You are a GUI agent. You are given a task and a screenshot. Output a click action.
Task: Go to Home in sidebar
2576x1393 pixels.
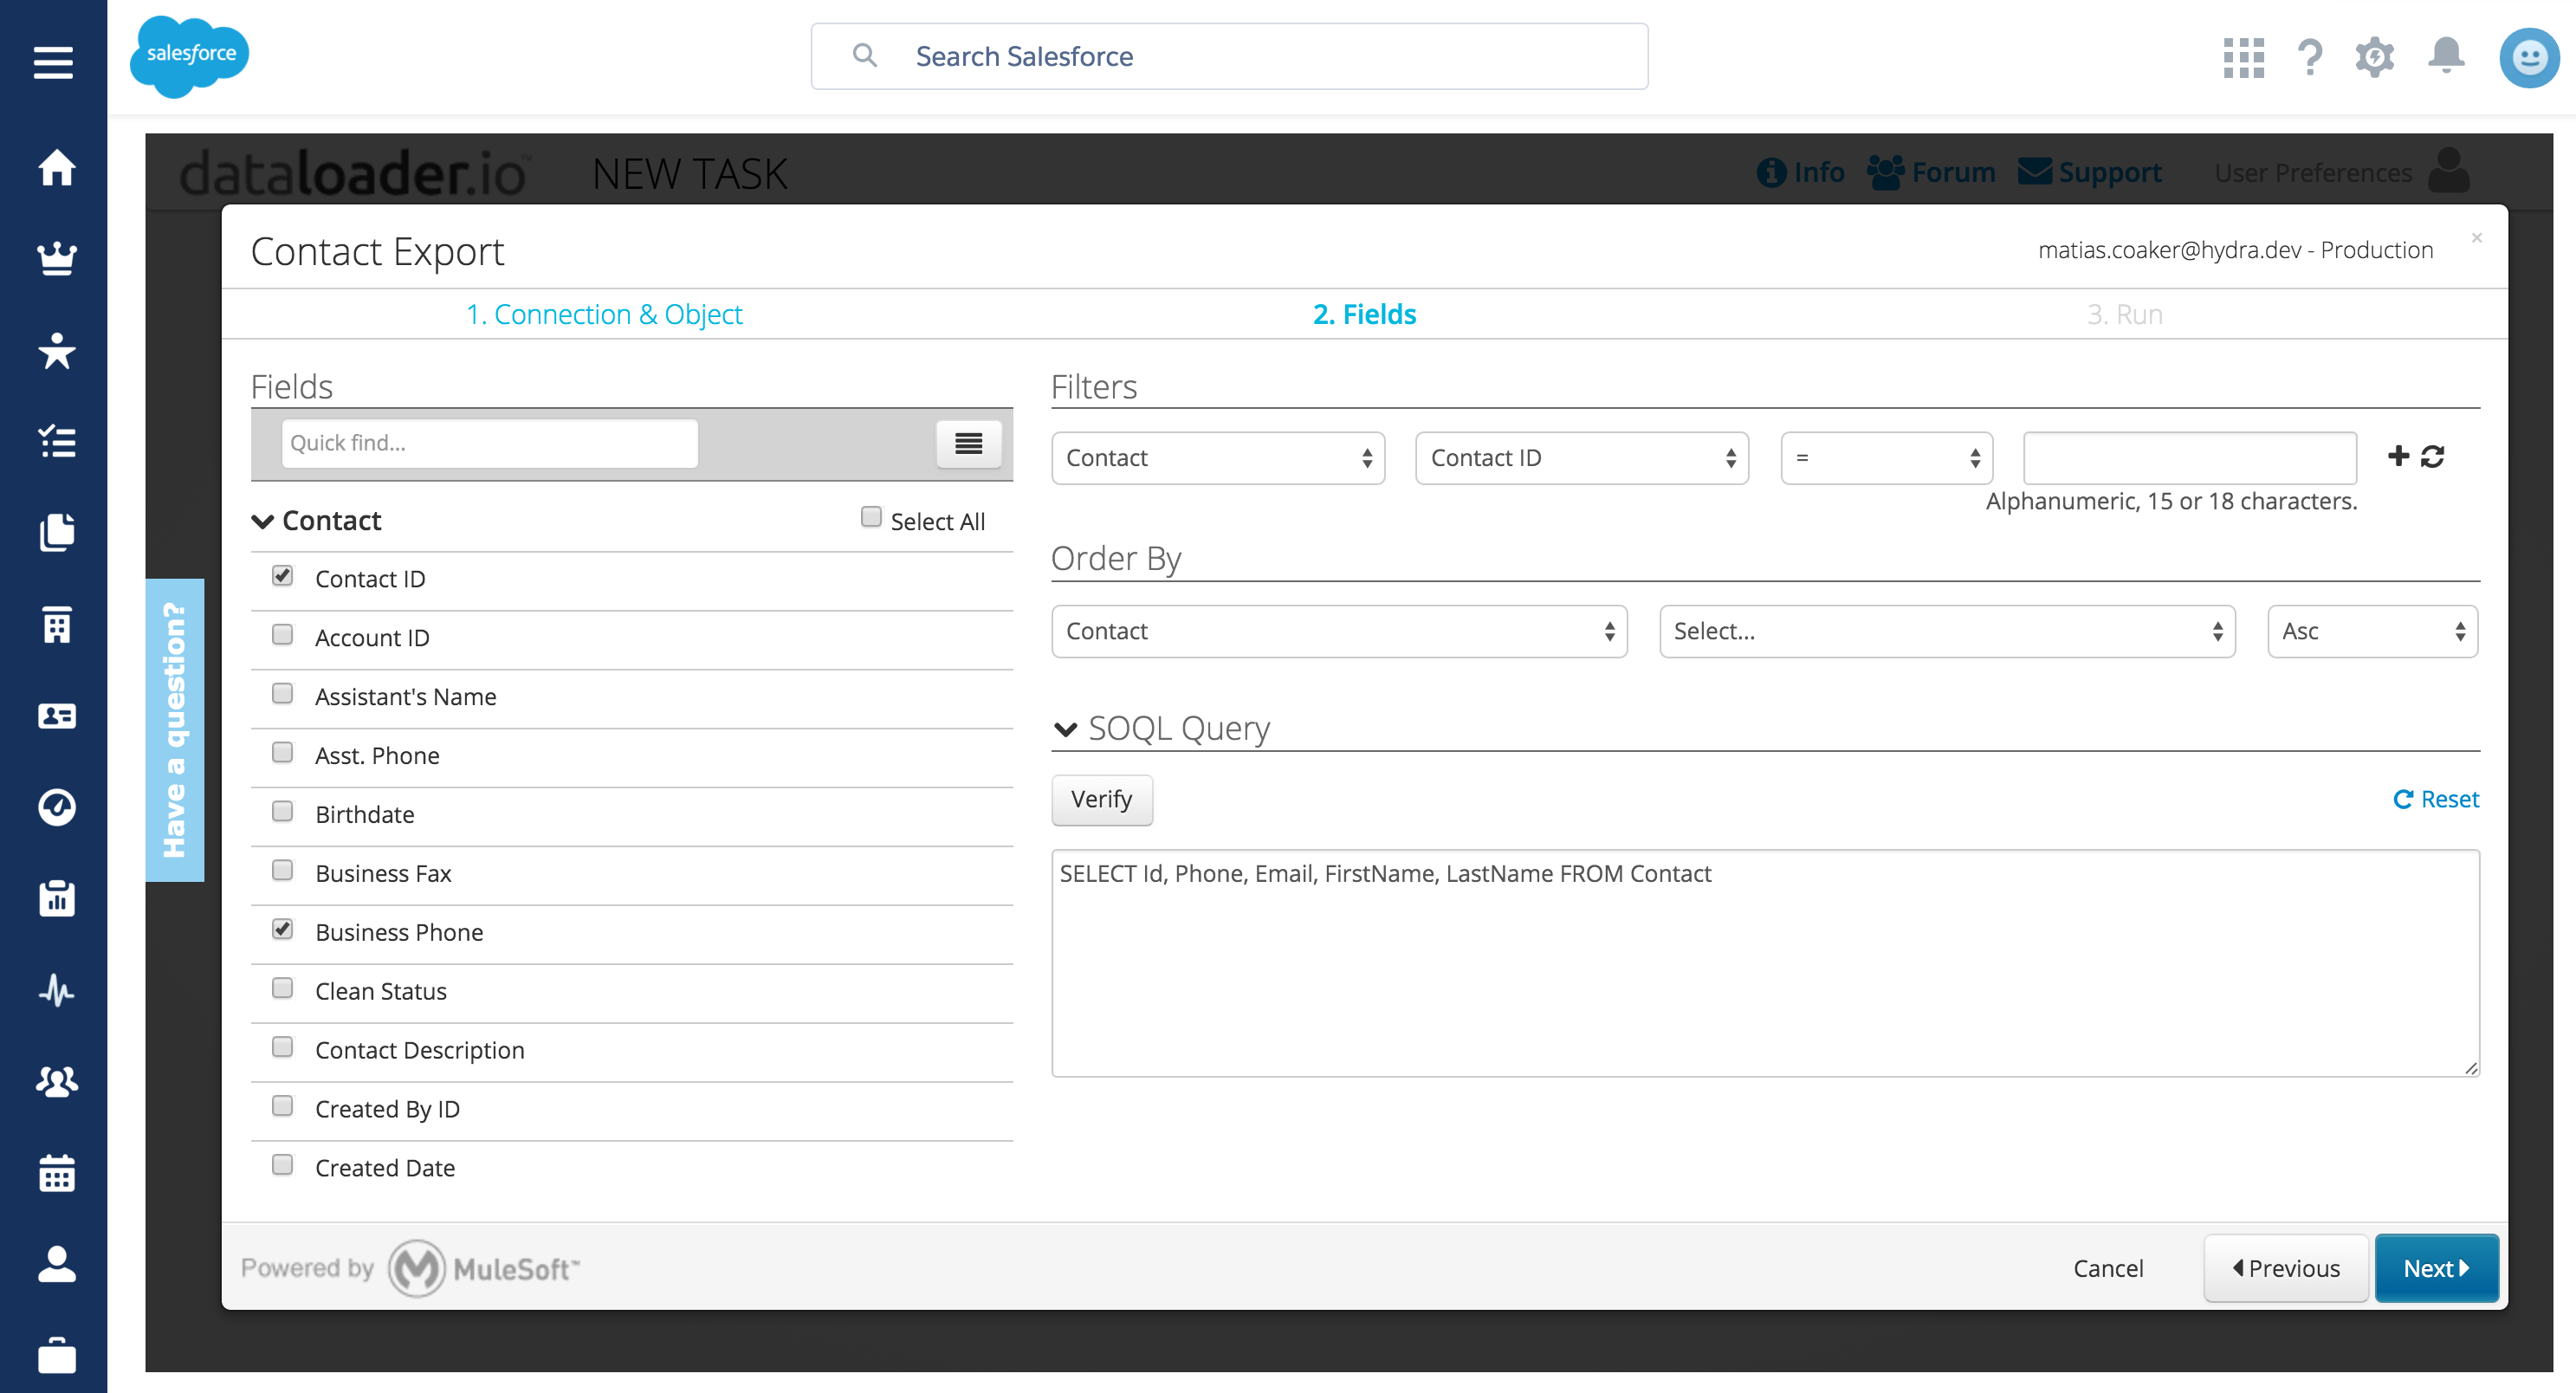[57, 167]
